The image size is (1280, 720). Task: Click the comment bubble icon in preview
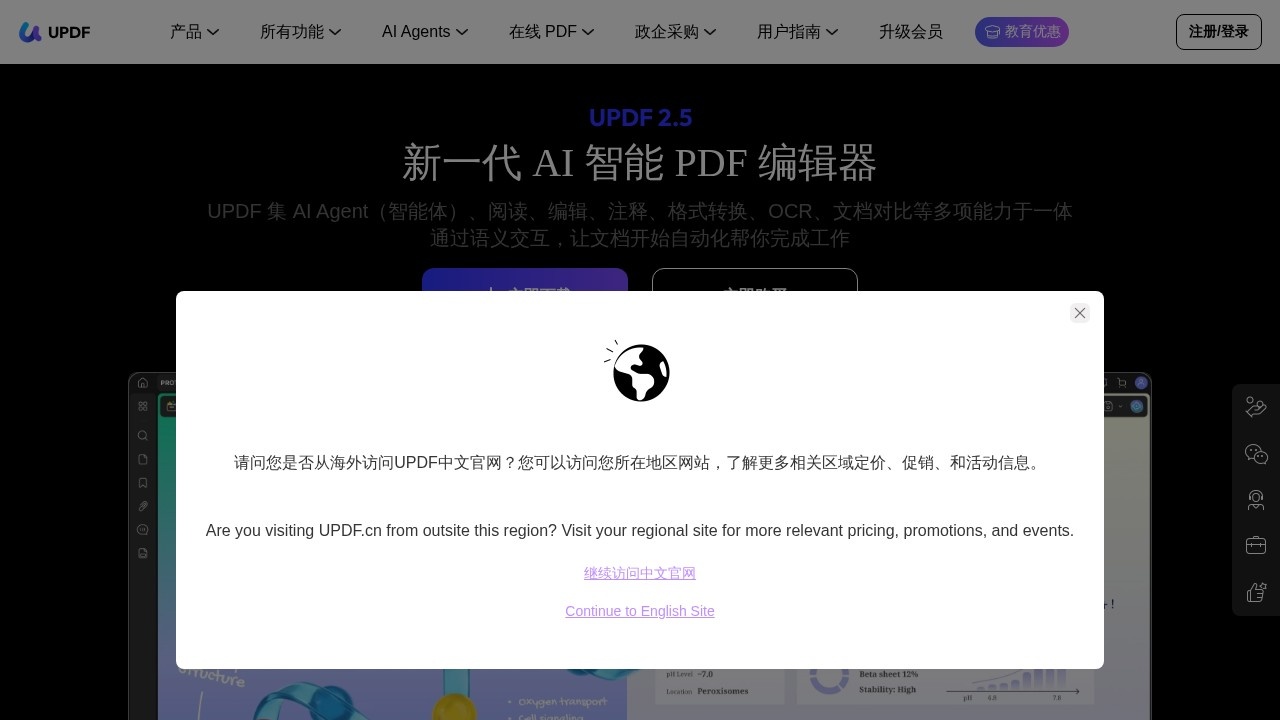pyautogui.click(x=143, y=529)
